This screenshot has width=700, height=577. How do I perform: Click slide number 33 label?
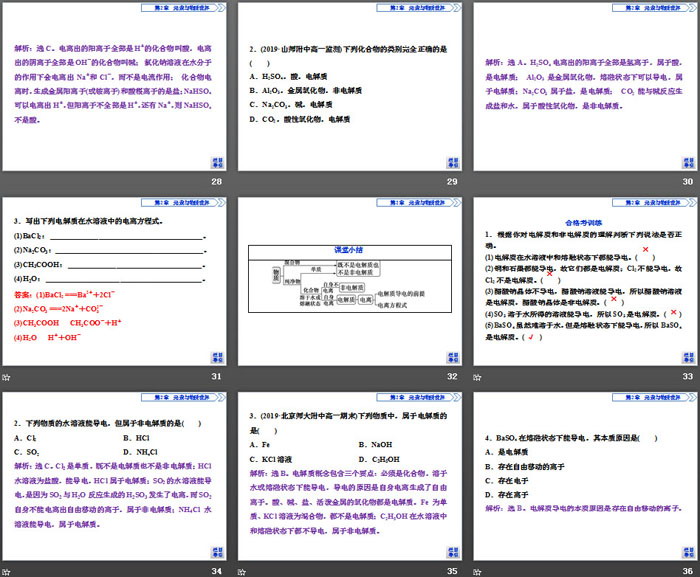688,376
